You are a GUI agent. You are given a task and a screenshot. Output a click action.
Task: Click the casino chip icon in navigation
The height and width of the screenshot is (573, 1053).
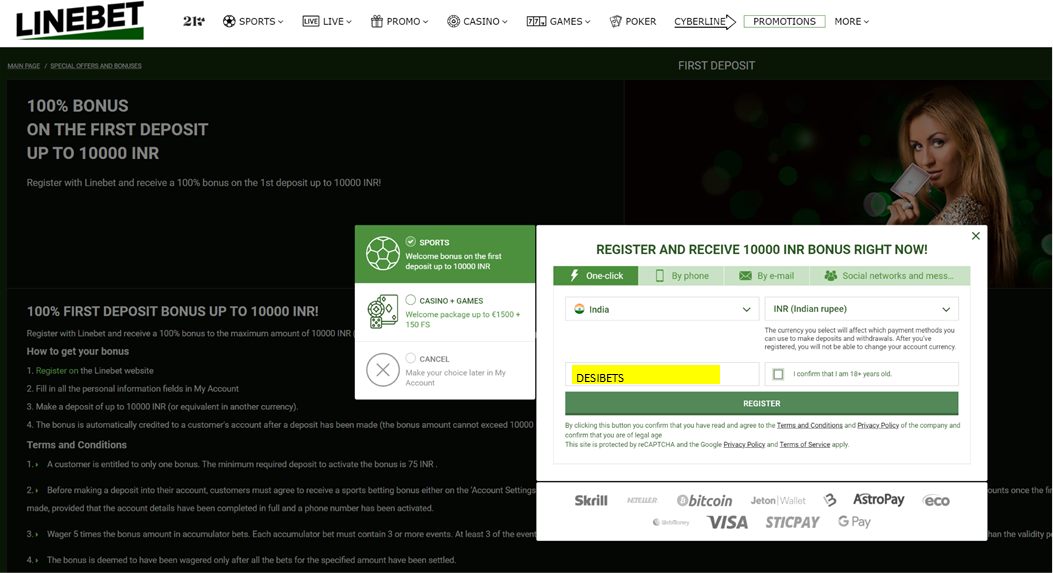453,21
